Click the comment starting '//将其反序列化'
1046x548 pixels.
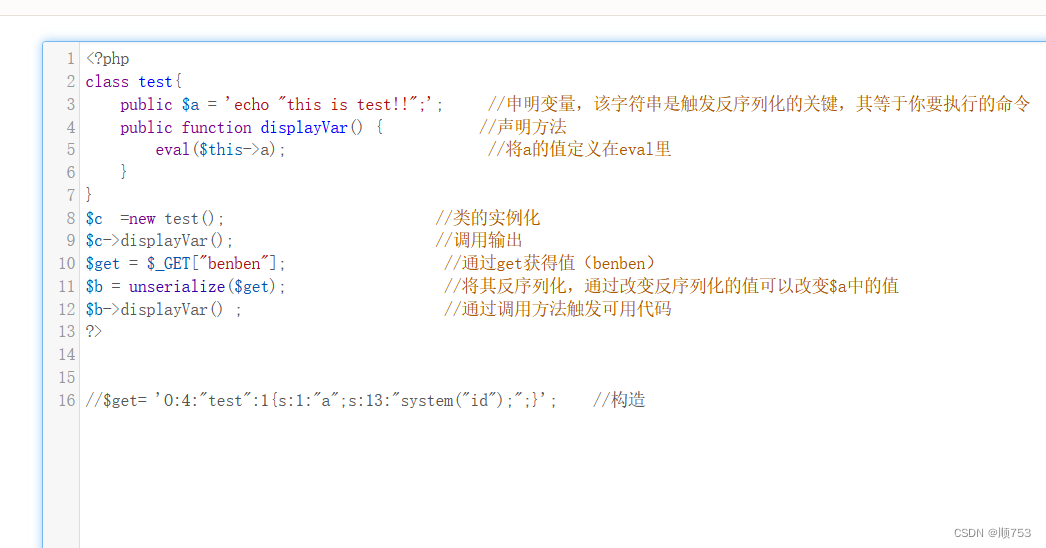coord(671,286)
